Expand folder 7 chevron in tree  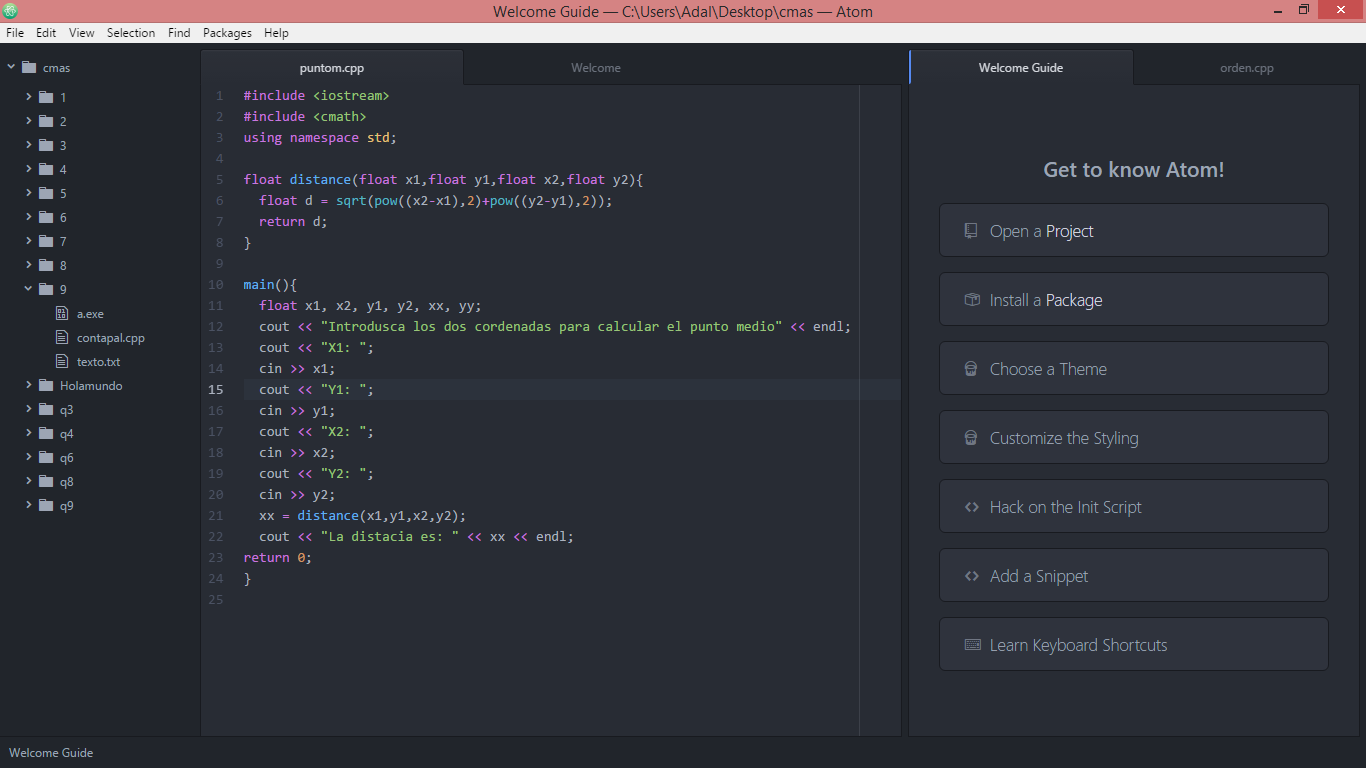coord(29,241)
